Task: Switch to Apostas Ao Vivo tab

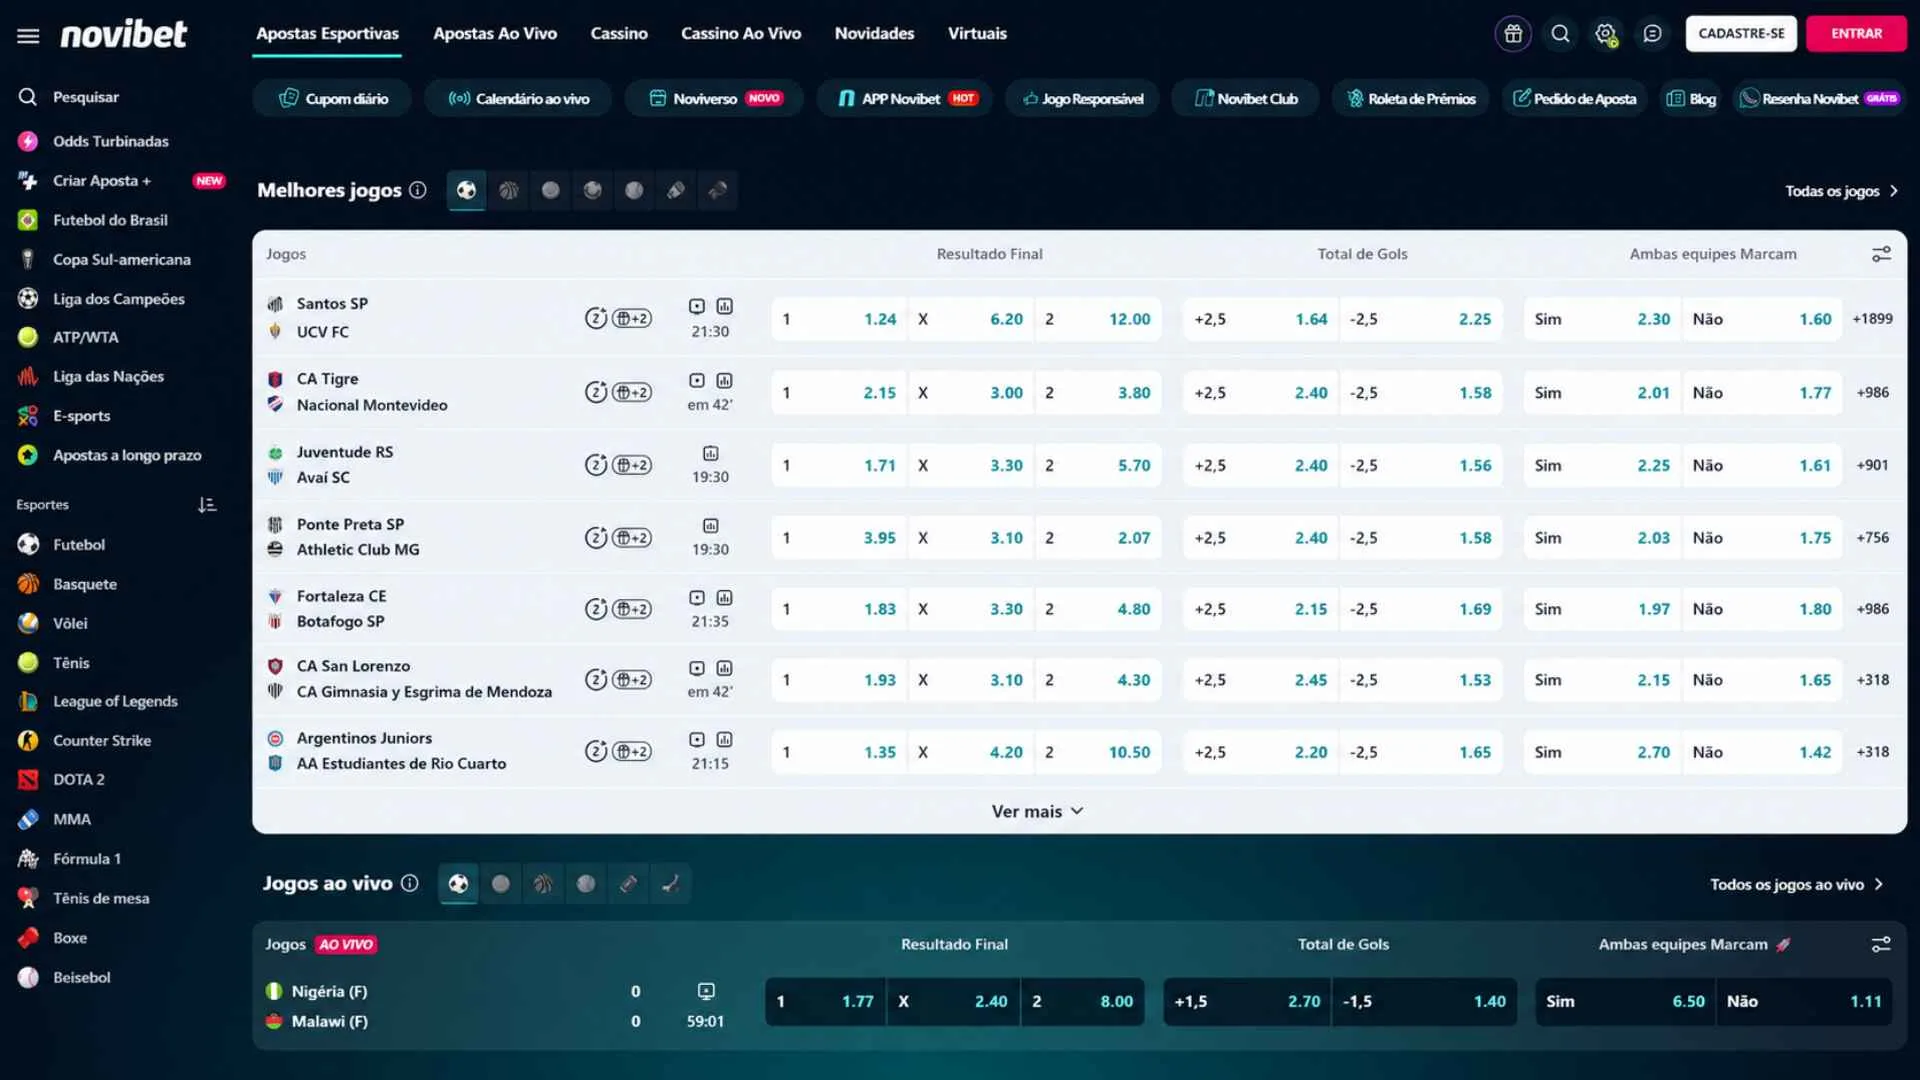Action: click(x=495, y=33)
